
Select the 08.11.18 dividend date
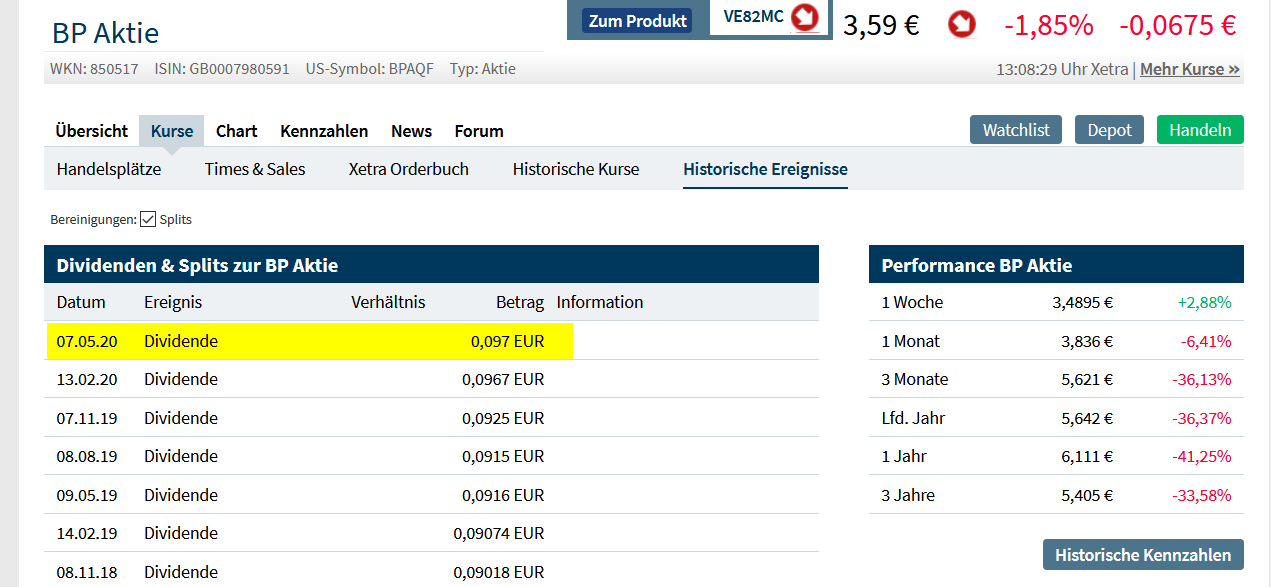tap(87, 572)
